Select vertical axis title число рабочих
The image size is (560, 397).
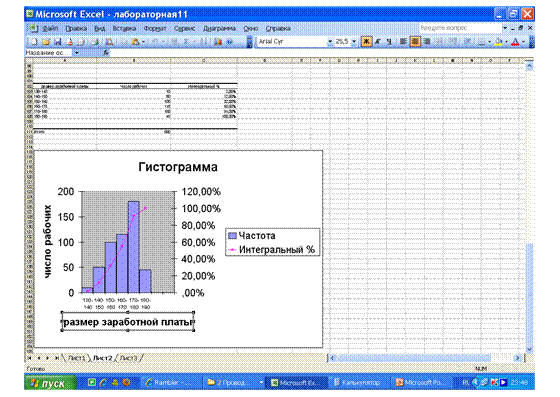pos(48,242)
